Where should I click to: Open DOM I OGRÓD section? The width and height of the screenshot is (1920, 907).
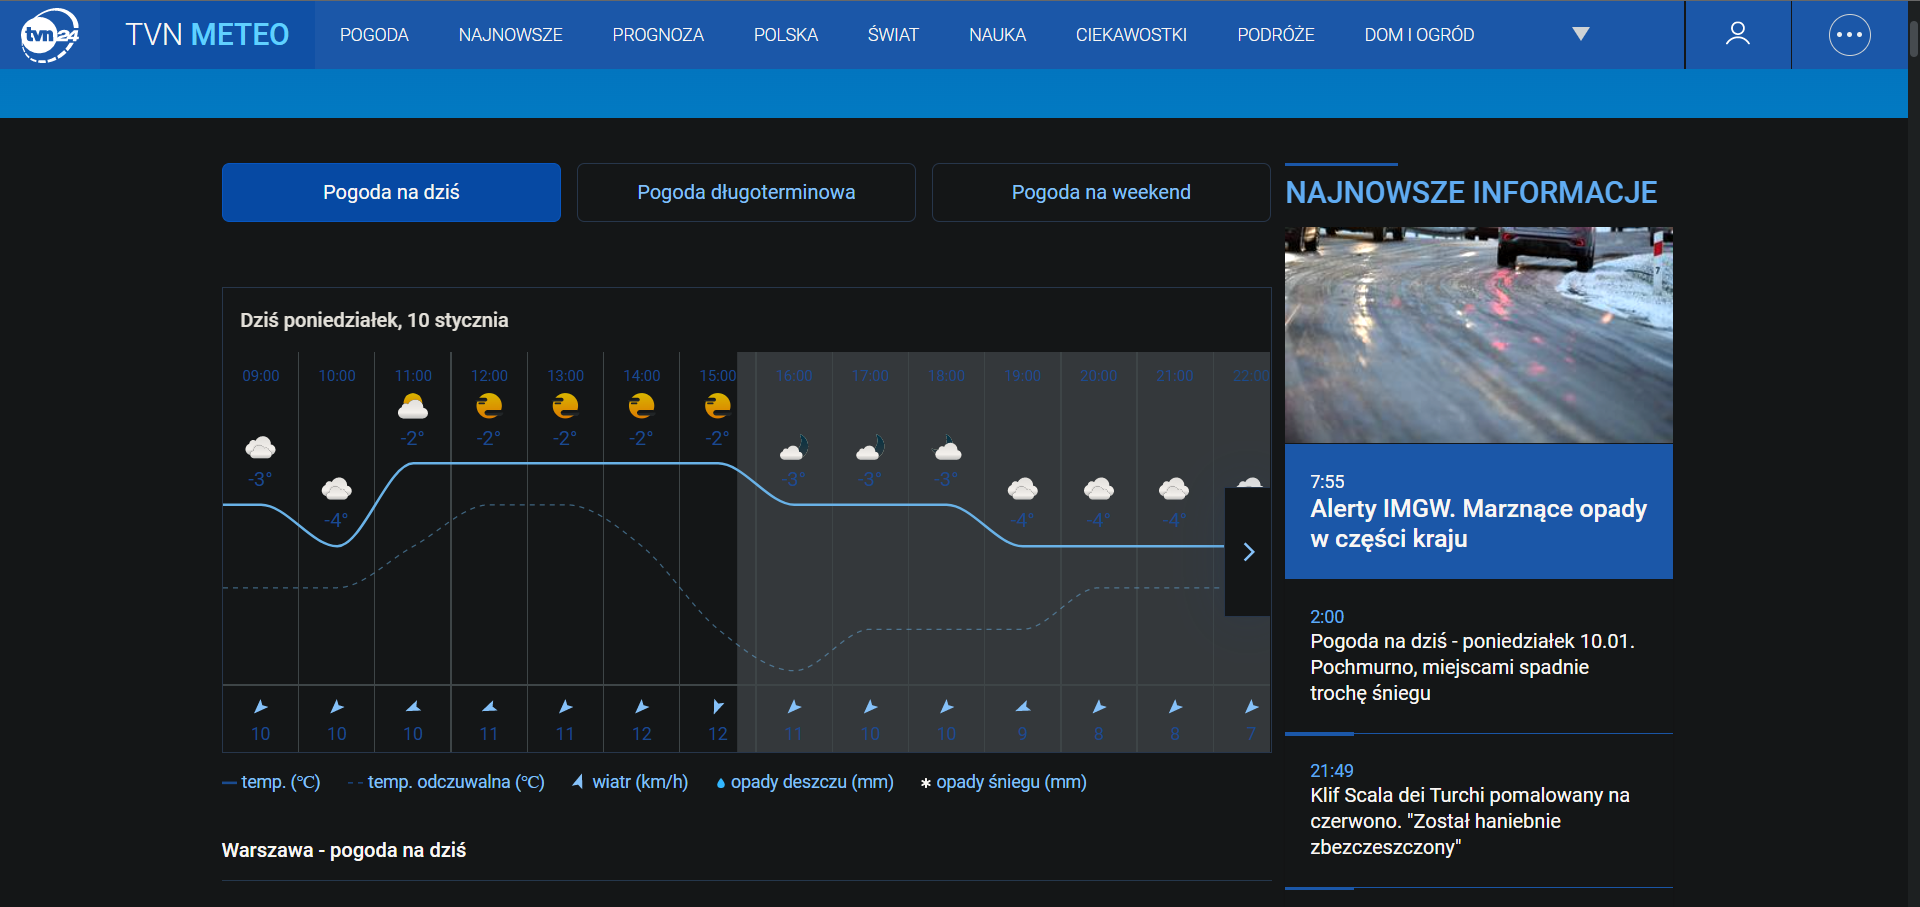(1419, 35)
